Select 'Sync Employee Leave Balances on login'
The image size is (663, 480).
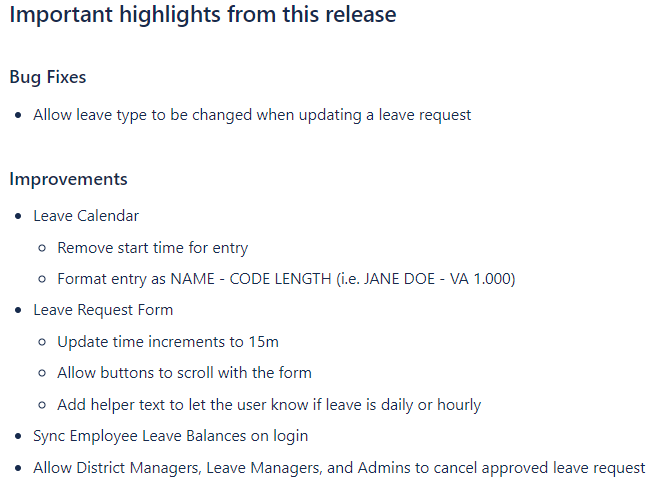pos(171,436)
